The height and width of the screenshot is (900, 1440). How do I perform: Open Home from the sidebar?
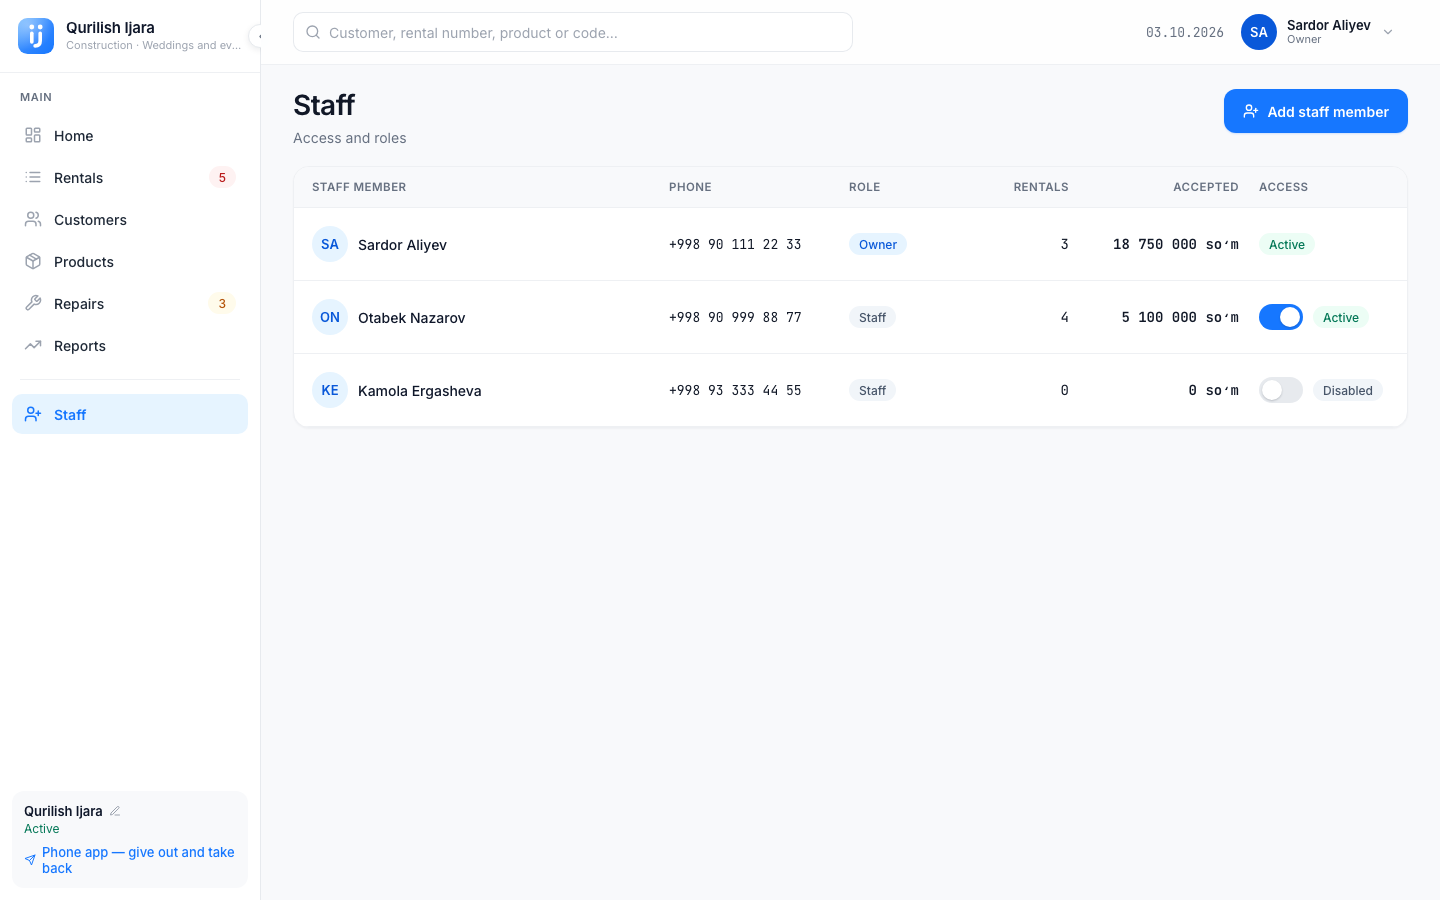[x=130, y=136]
